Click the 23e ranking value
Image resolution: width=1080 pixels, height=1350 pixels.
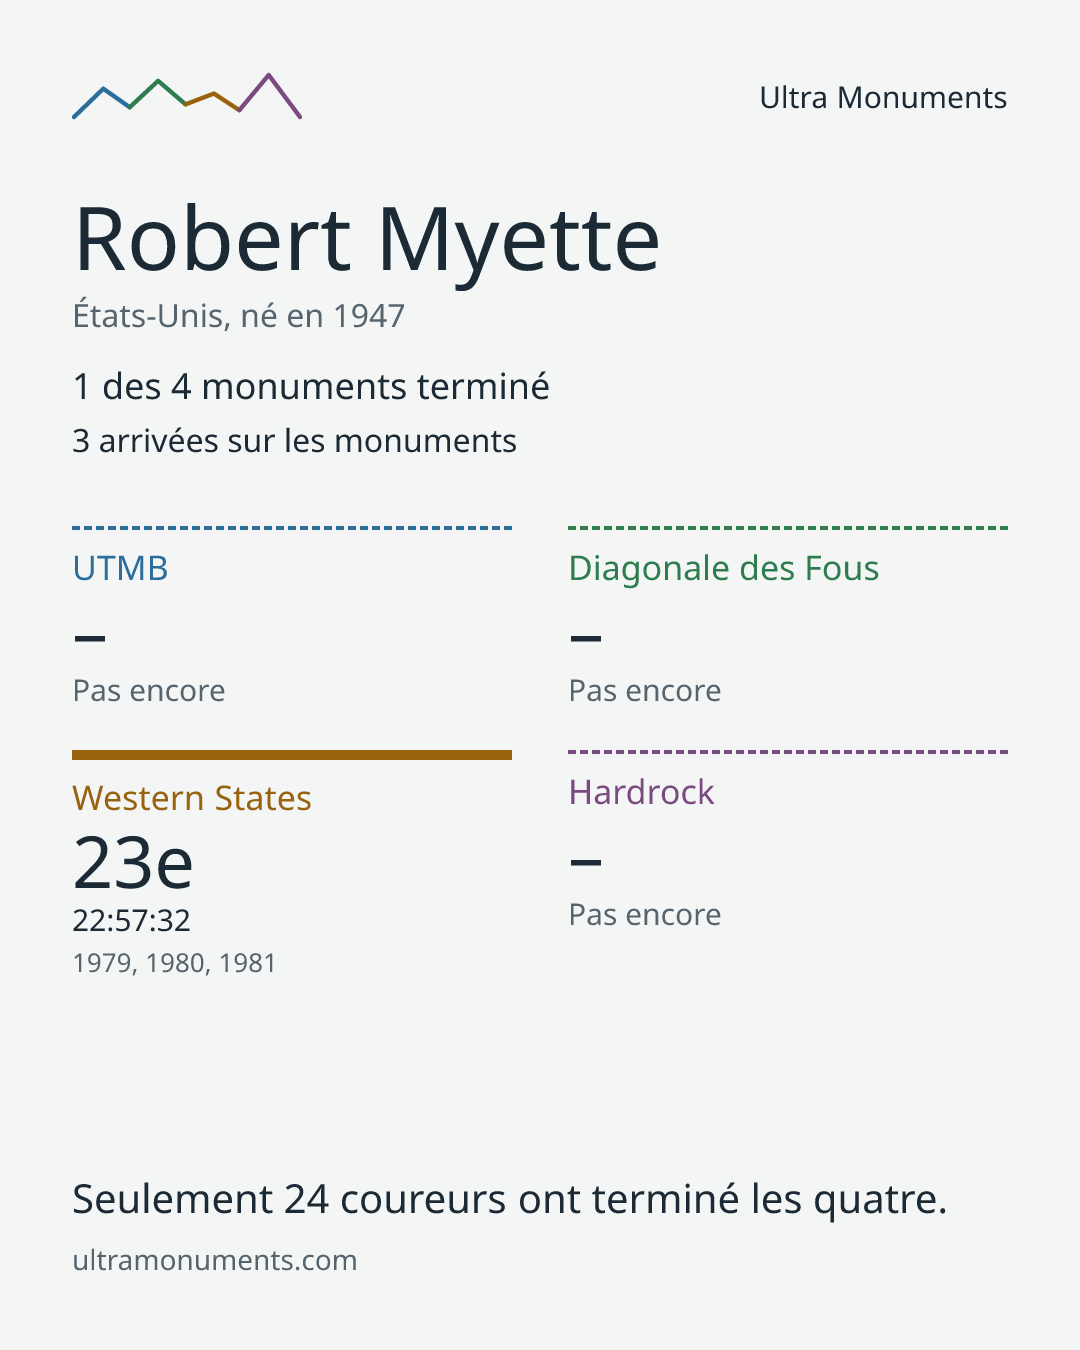click(133, 863)
